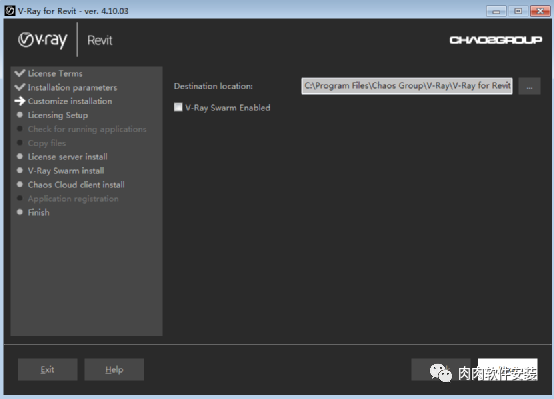
Task: Click the Destination location path field
Action: coord(407,86)
